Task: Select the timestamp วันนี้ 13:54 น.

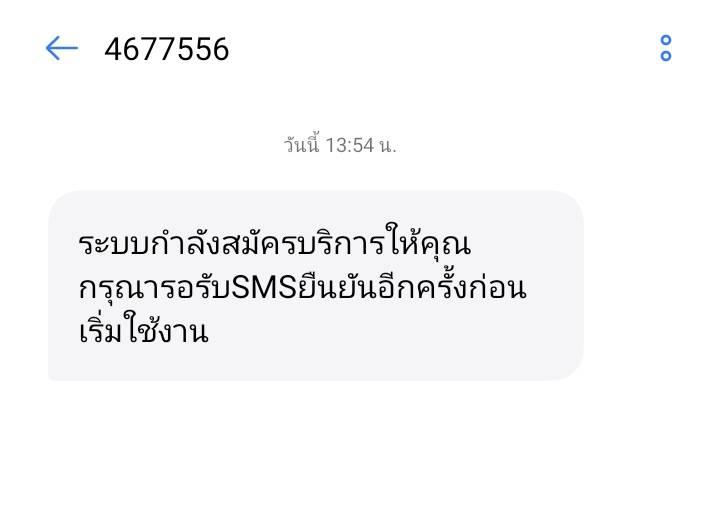Action: pyautogui.click(x=340, y=145)
